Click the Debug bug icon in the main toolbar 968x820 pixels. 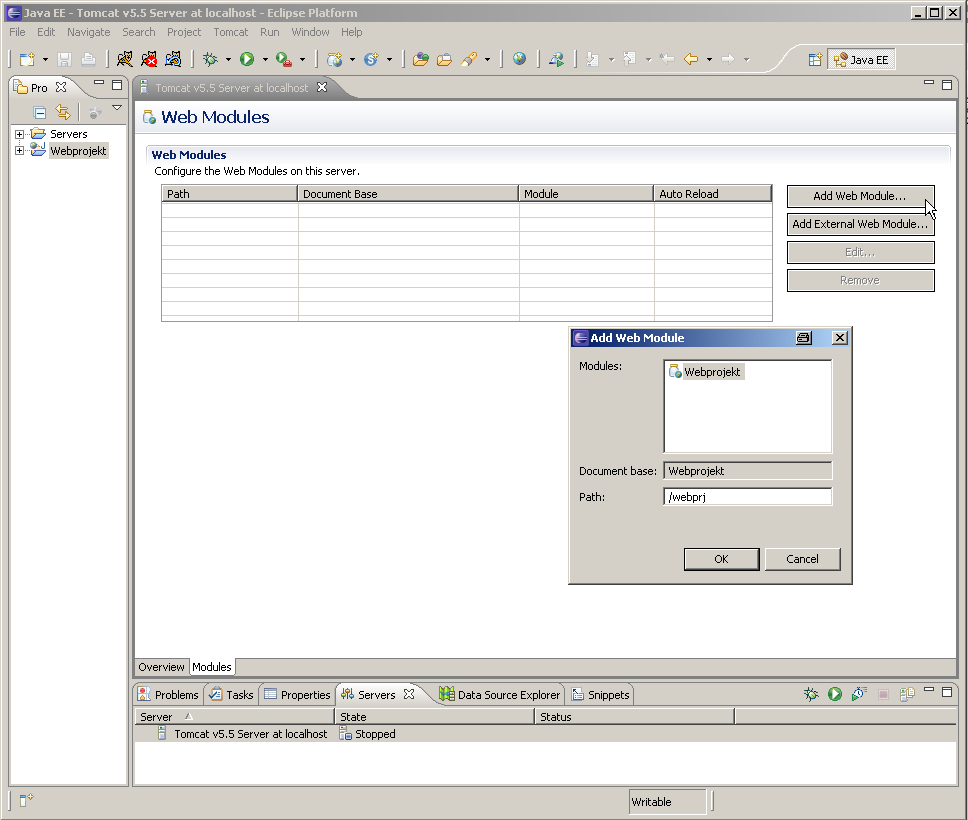click(211, 59)
